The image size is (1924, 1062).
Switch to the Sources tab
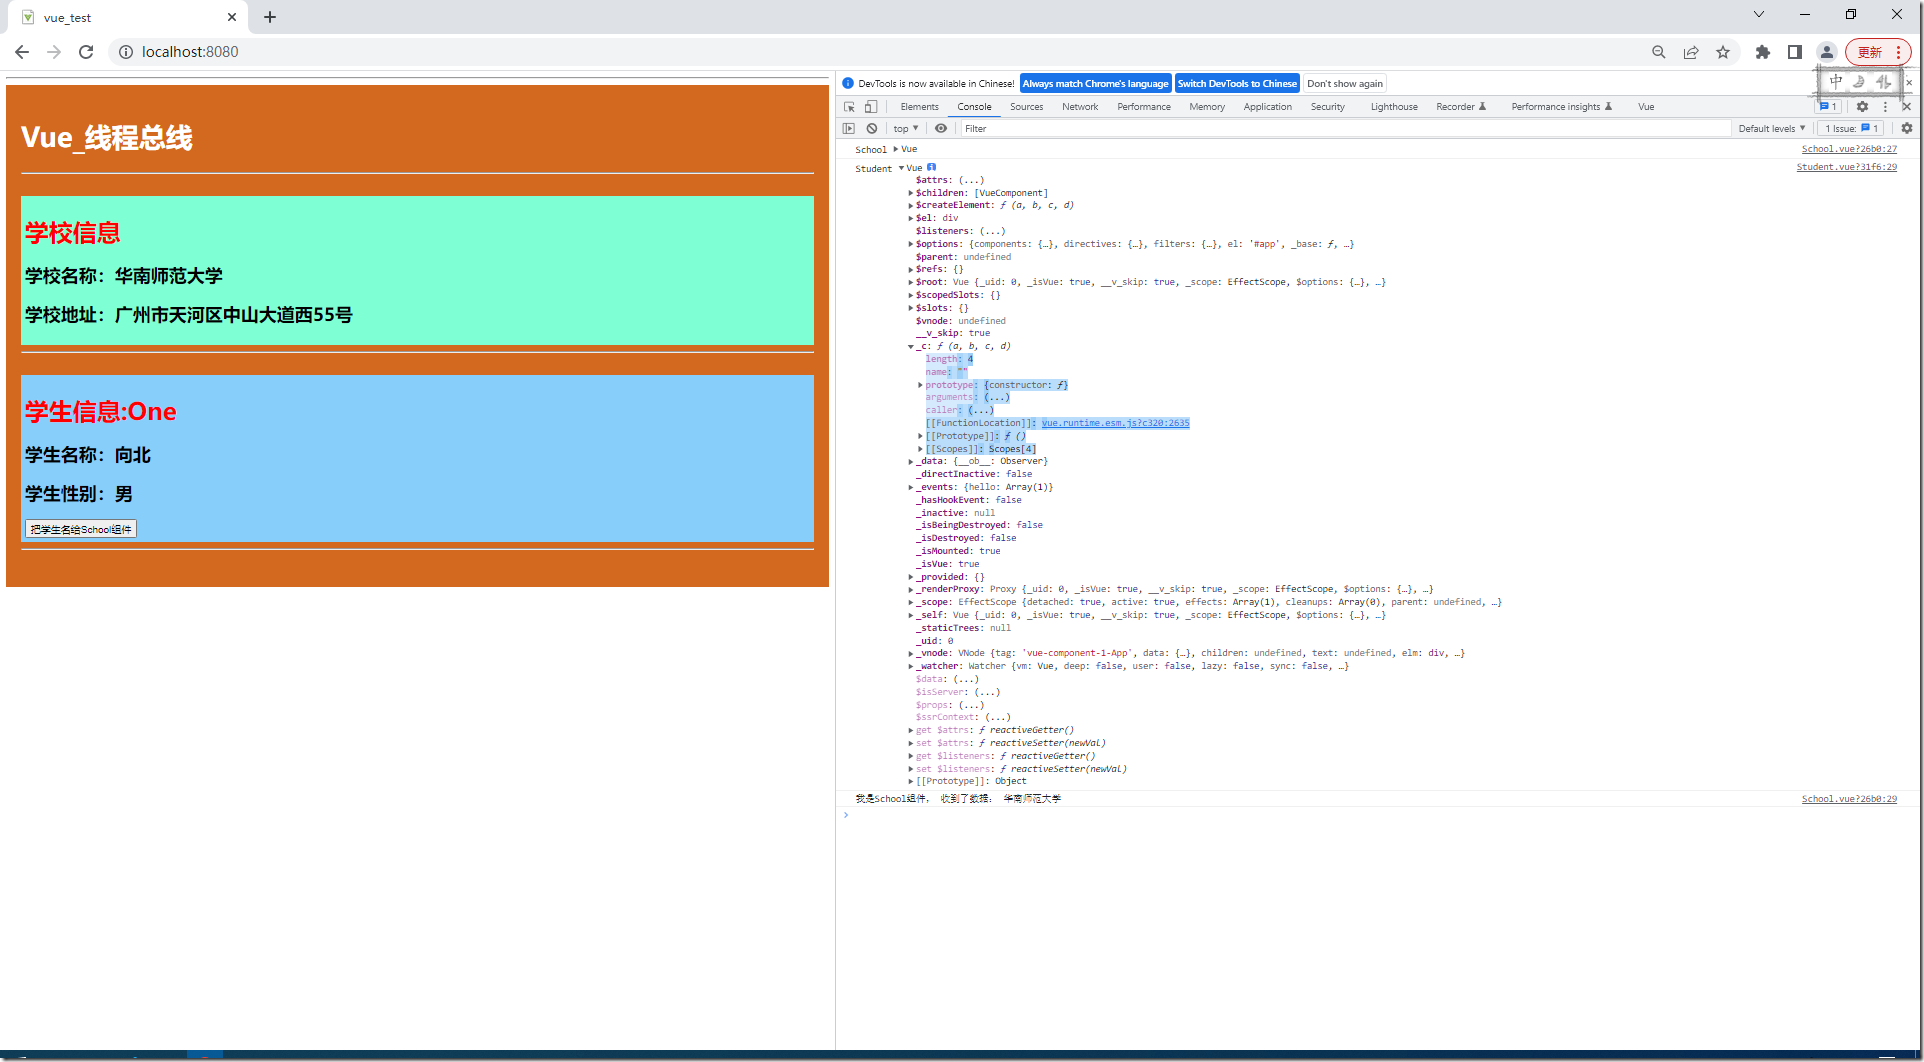pyautogui.click(x=1026, y=107)
